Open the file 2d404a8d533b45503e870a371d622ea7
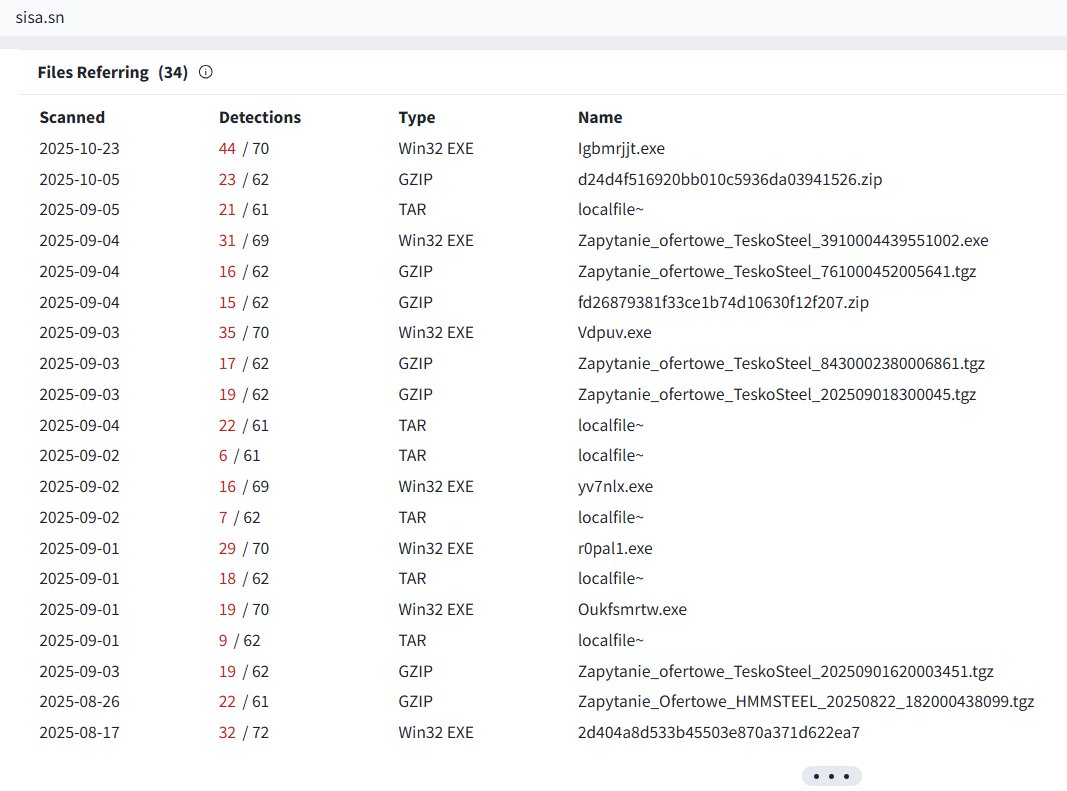Screen dimensions: 1067x791 pyautogui.click(x=719, y=733)
